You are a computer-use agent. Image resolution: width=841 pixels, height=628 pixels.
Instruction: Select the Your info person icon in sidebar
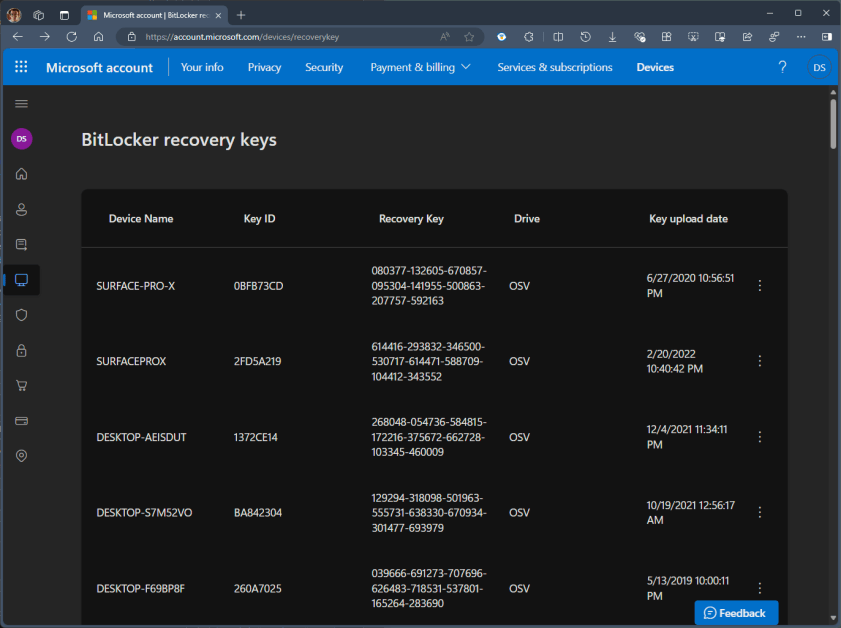pos(21,209)
